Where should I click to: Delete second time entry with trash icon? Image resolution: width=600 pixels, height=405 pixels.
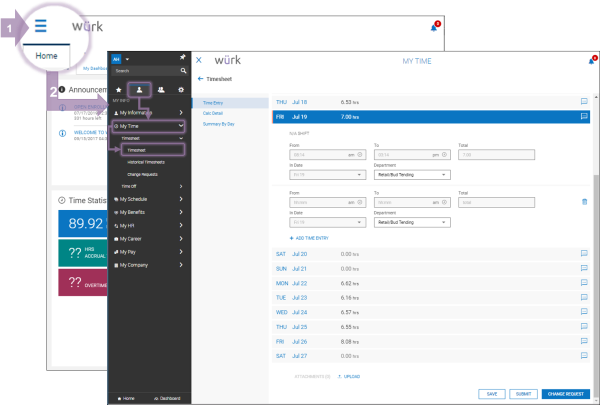pyautogui.click(x=584, y=202)
